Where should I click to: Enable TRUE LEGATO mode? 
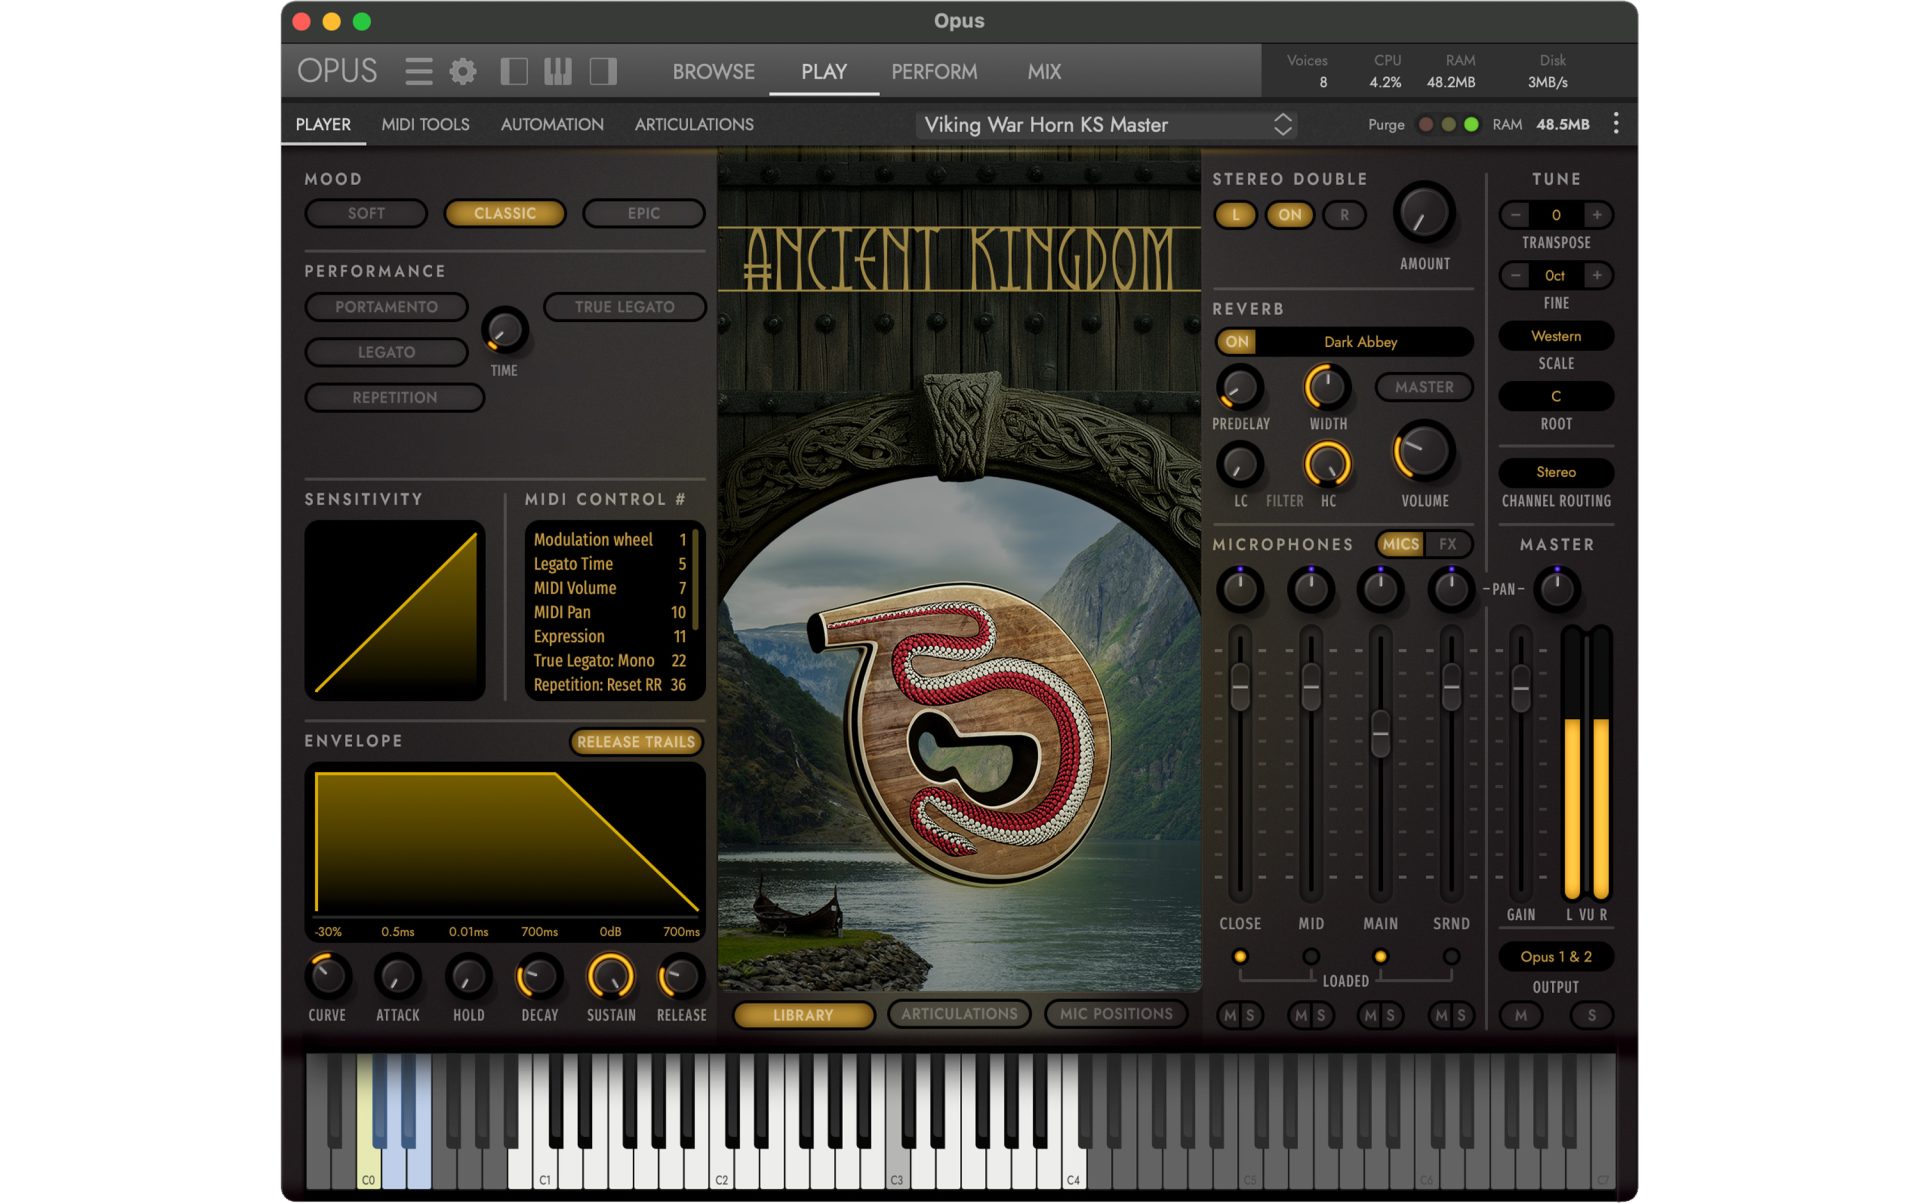tap(625, 307)
